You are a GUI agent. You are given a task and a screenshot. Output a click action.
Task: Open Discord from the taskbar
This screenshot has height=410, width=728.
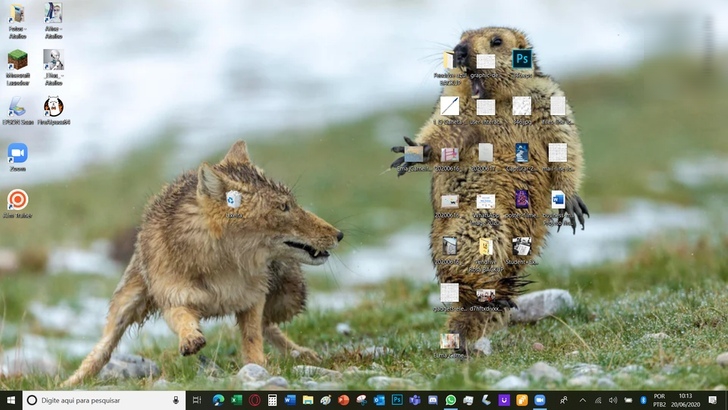433,400
